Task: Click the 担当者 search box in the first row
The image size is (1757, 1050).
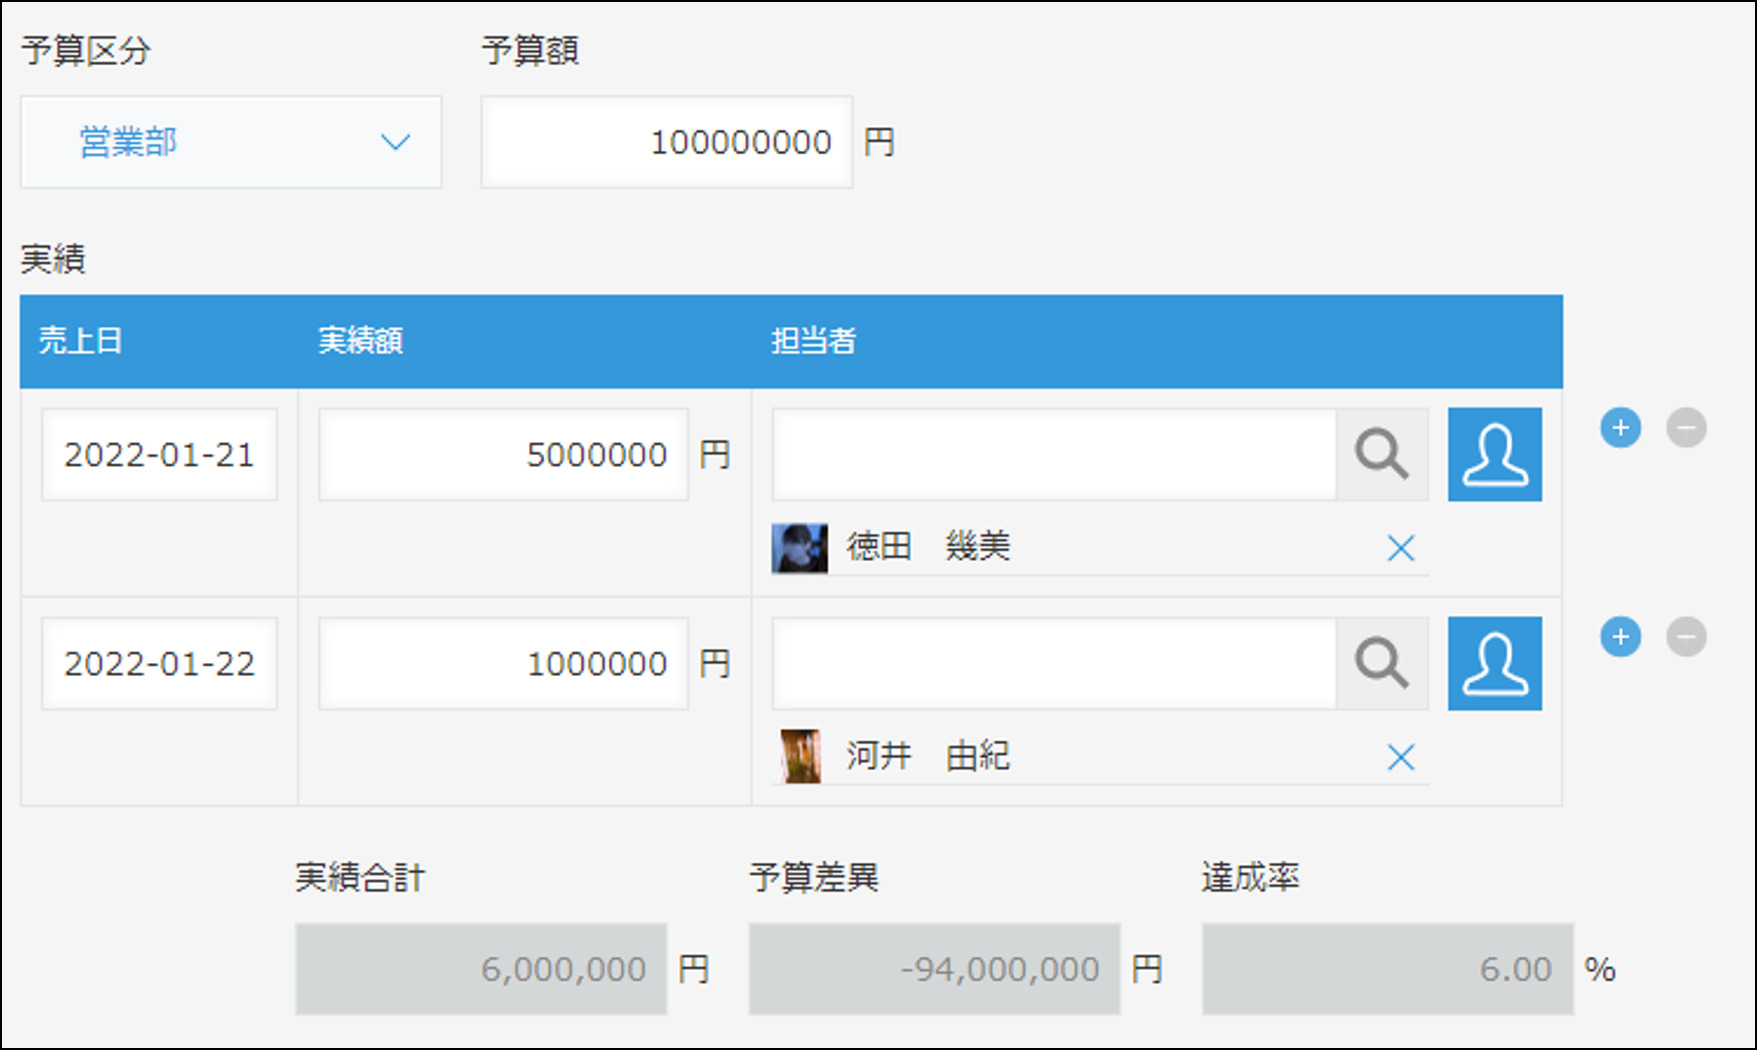Action: pos(1053,455)
